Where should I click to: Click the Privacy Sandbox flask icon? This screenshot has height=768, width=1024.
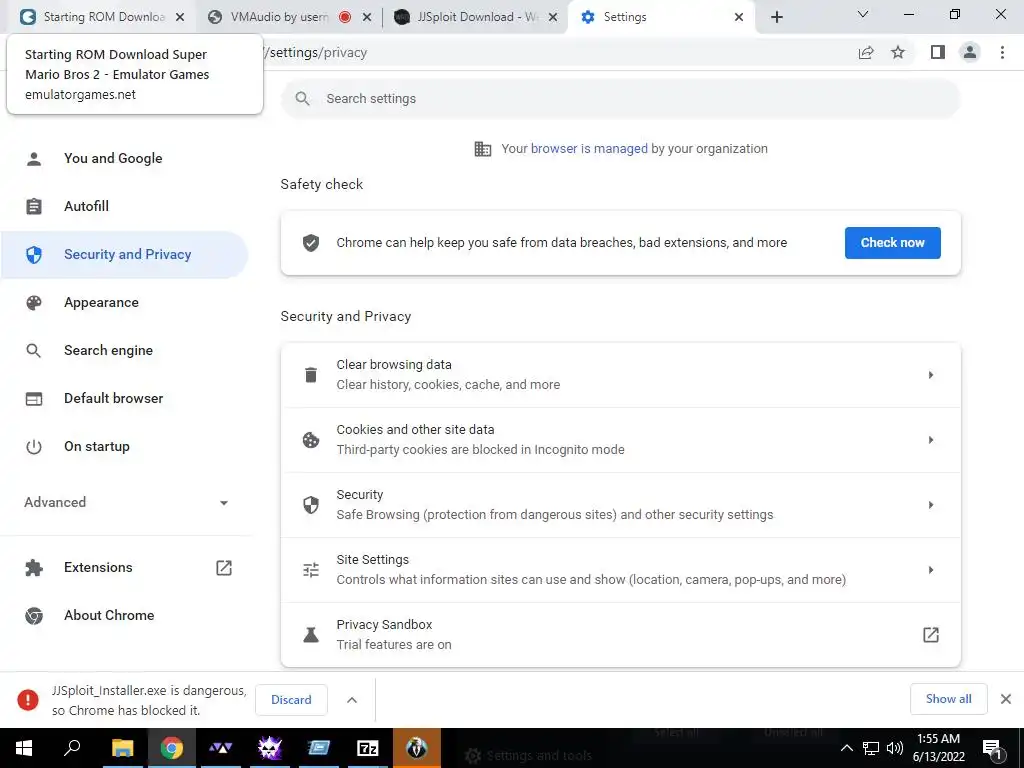coord(311,635)
